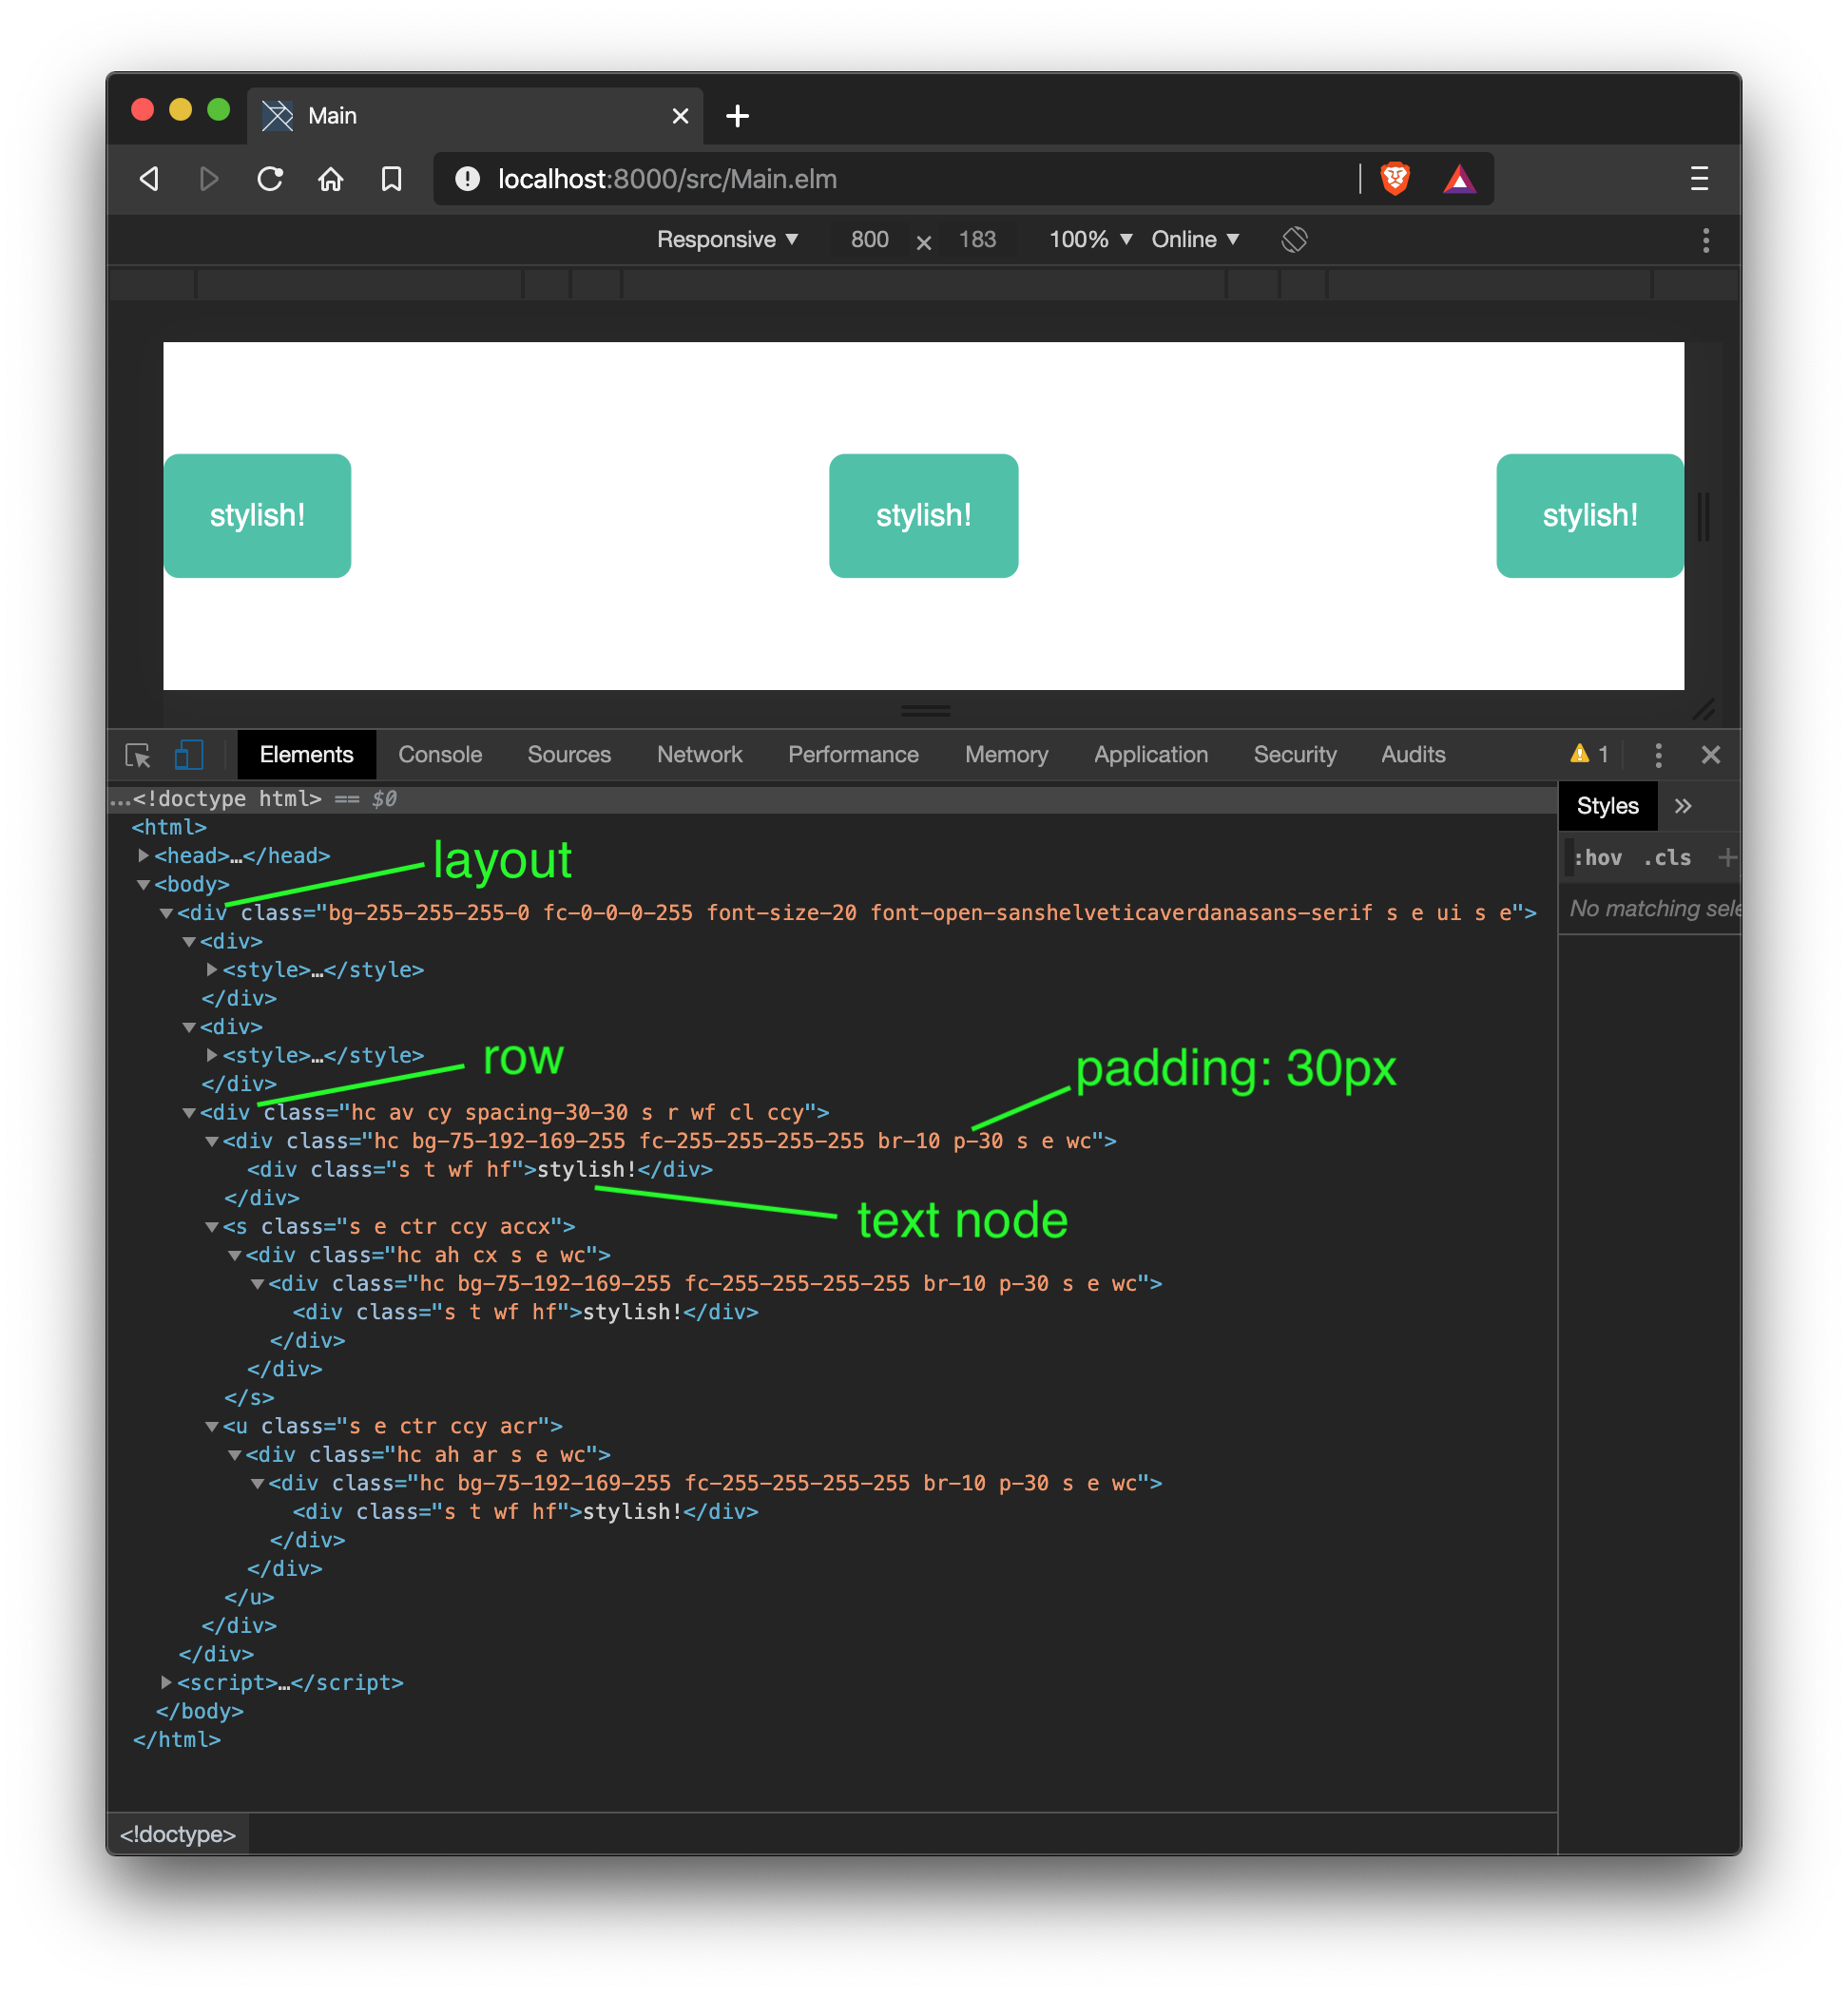Screen dimensions: 1848x1996
Task: Collapse the div with bg-255-255-255-0 class
Action: click(166, 913)
